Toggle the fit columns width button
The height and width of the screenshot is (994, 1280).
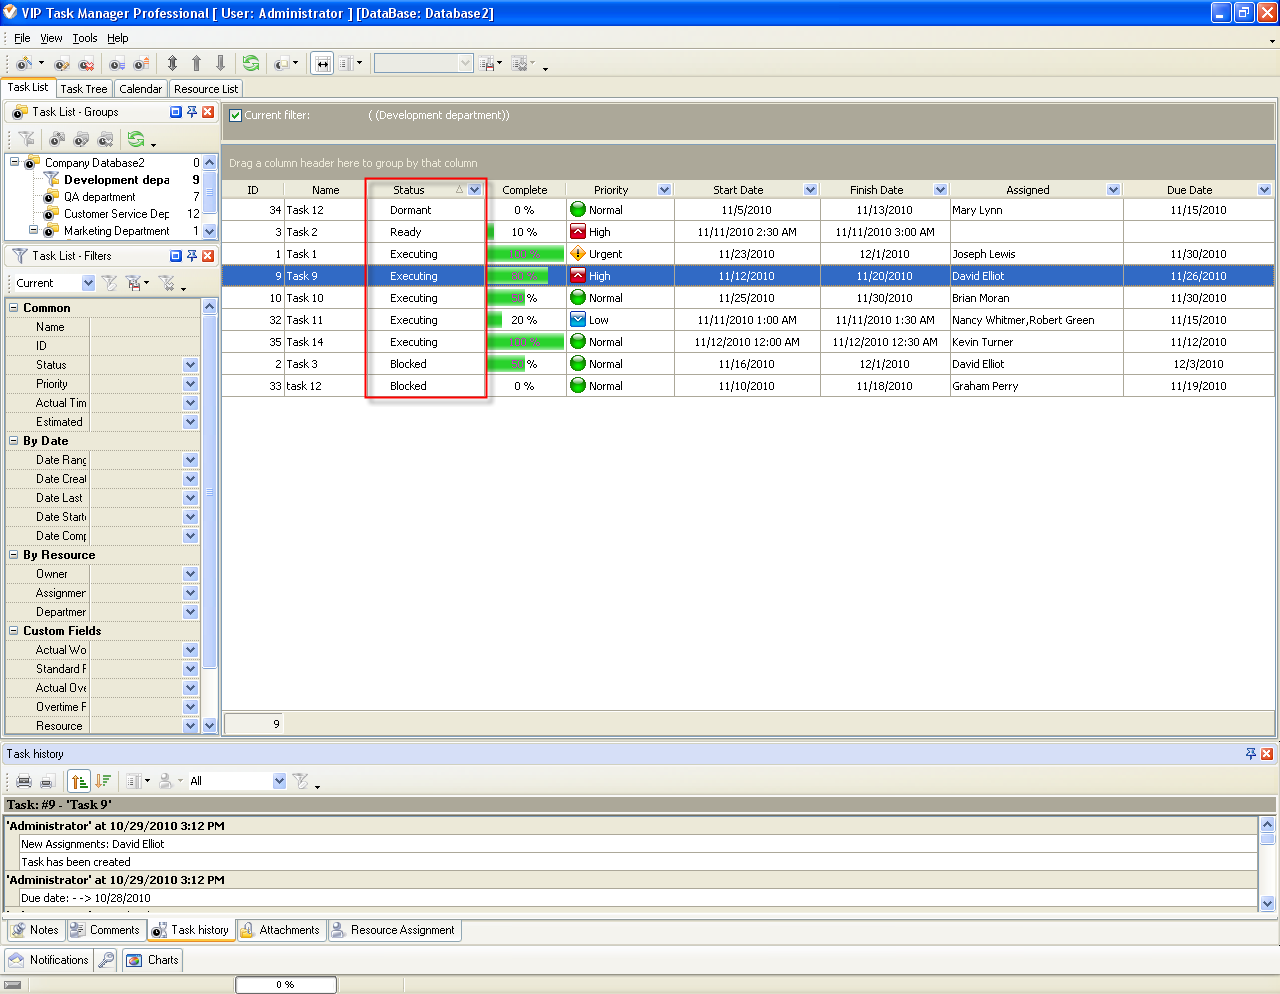coord(322,64)
